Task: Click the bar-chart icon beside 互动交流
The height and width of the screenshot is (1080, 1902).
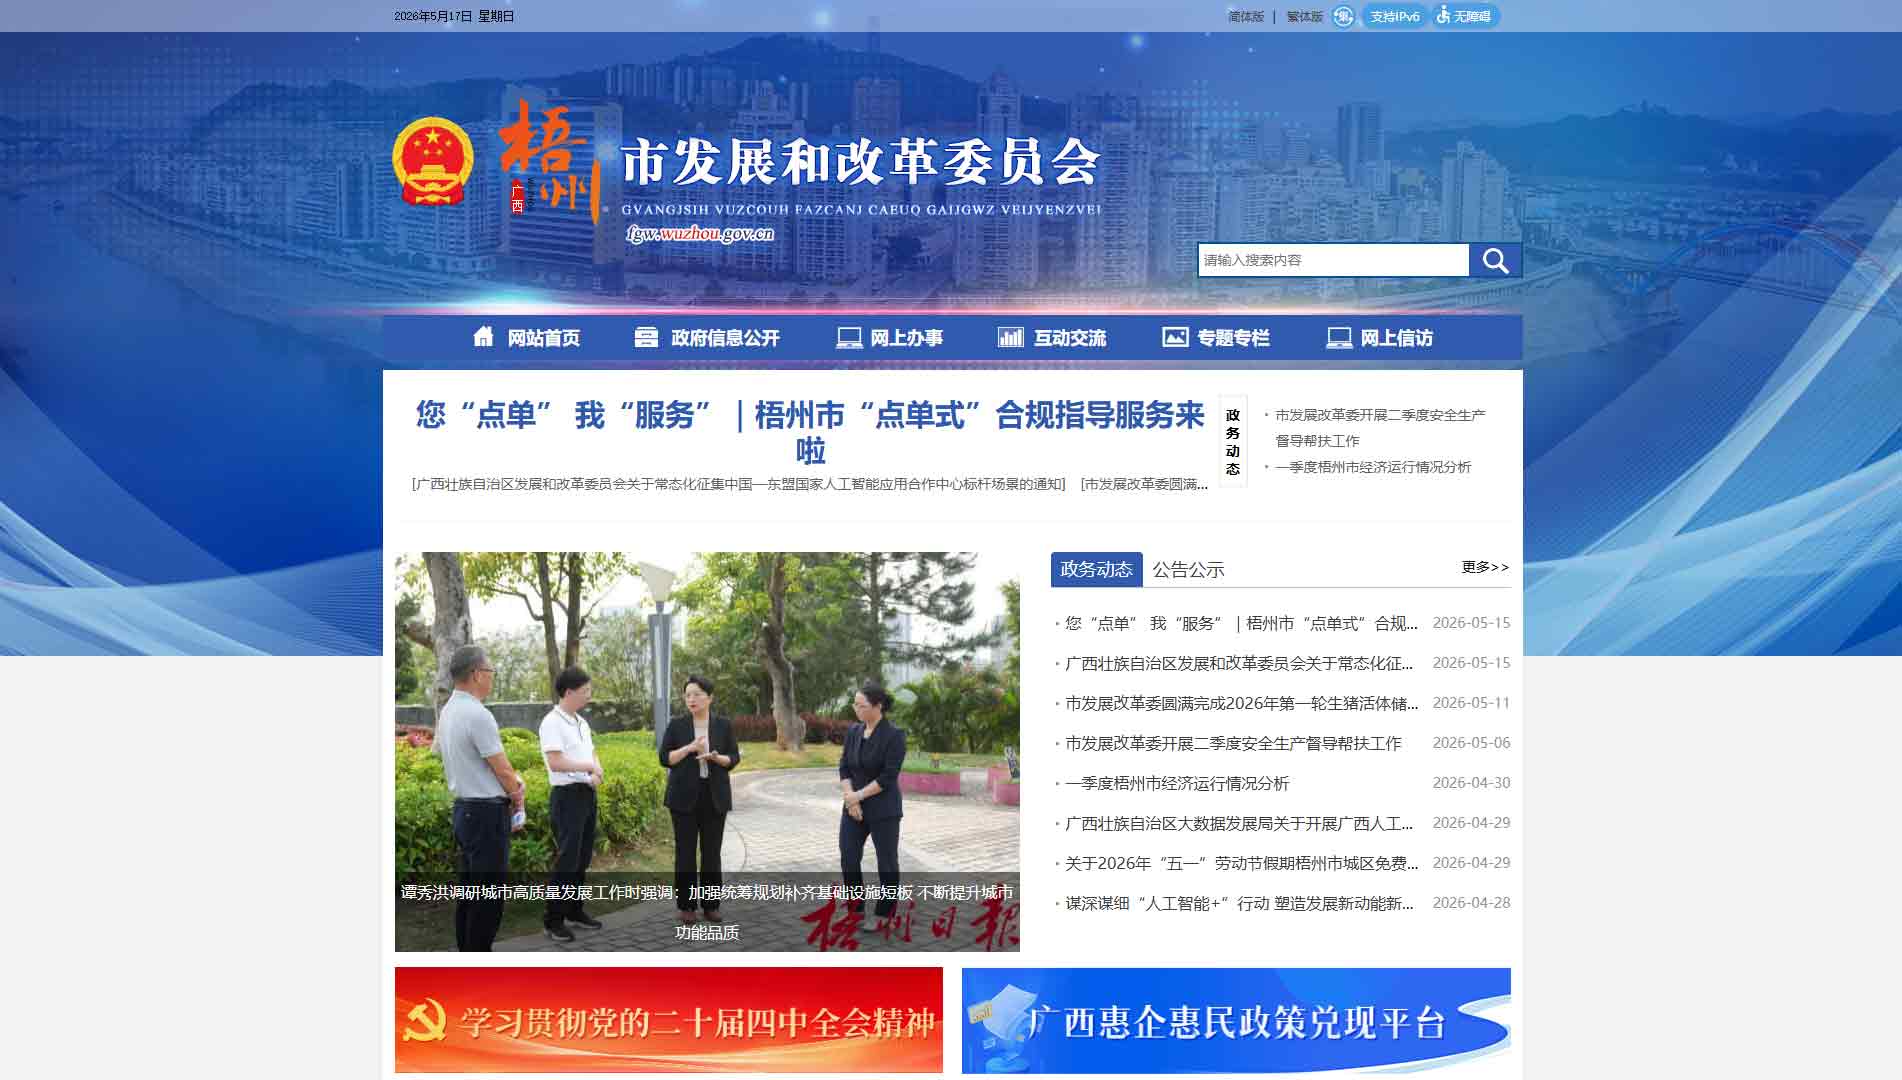Action: tap(1011, 337)
